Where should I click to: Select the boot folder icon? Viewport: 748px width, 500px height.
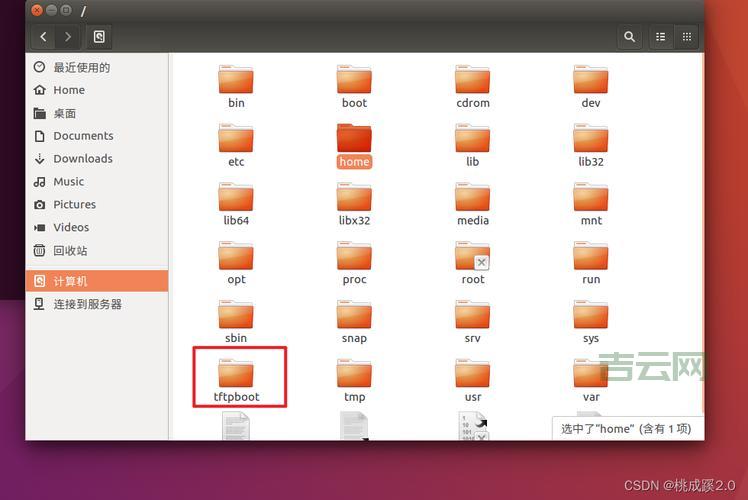pyautogui.click(x=354, y=81)
